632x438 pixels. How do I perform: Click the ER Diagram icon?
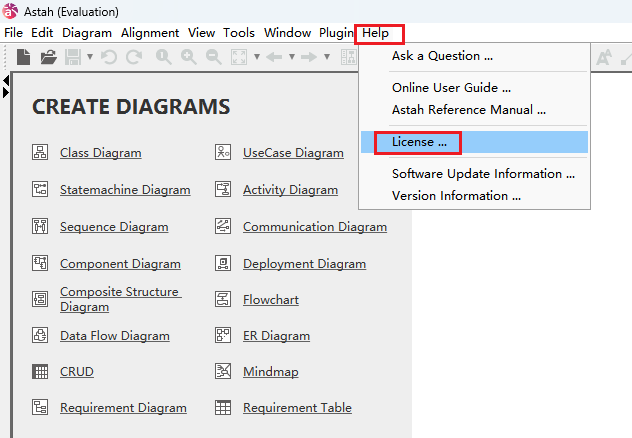click(223, 335)
